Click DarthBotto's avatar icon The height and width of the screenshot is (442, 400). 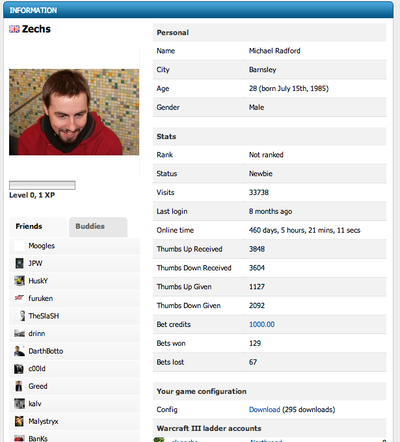pyautogui.click(x=19, y=351)
